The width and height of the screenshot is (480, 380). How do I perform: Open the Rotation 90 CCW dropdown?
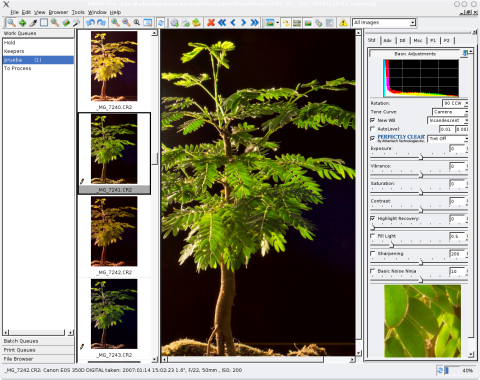[x=455, y=103]
